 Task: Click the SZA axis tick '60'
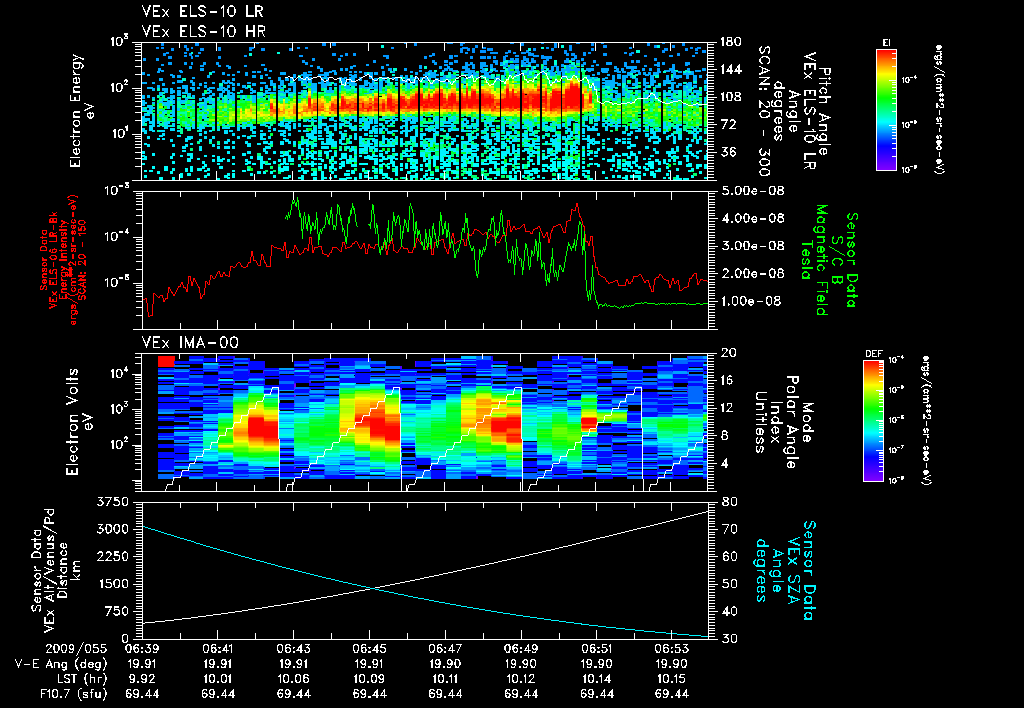click(x=730, y=556)
